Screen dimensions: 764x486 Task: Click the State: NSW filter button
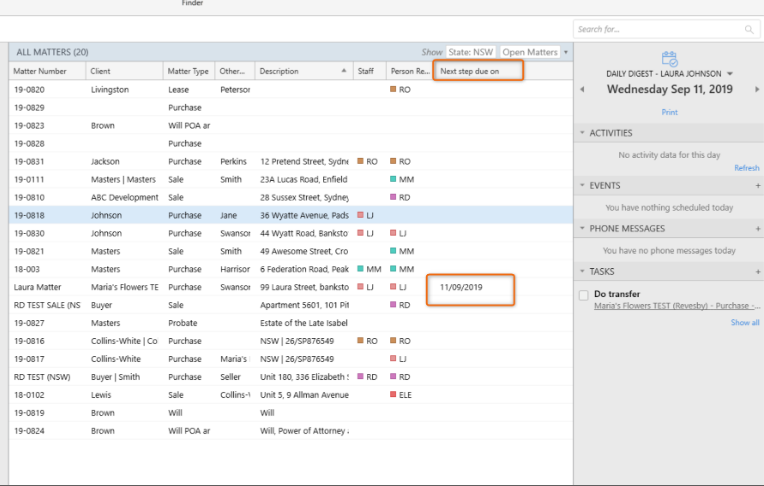point(471,52)
